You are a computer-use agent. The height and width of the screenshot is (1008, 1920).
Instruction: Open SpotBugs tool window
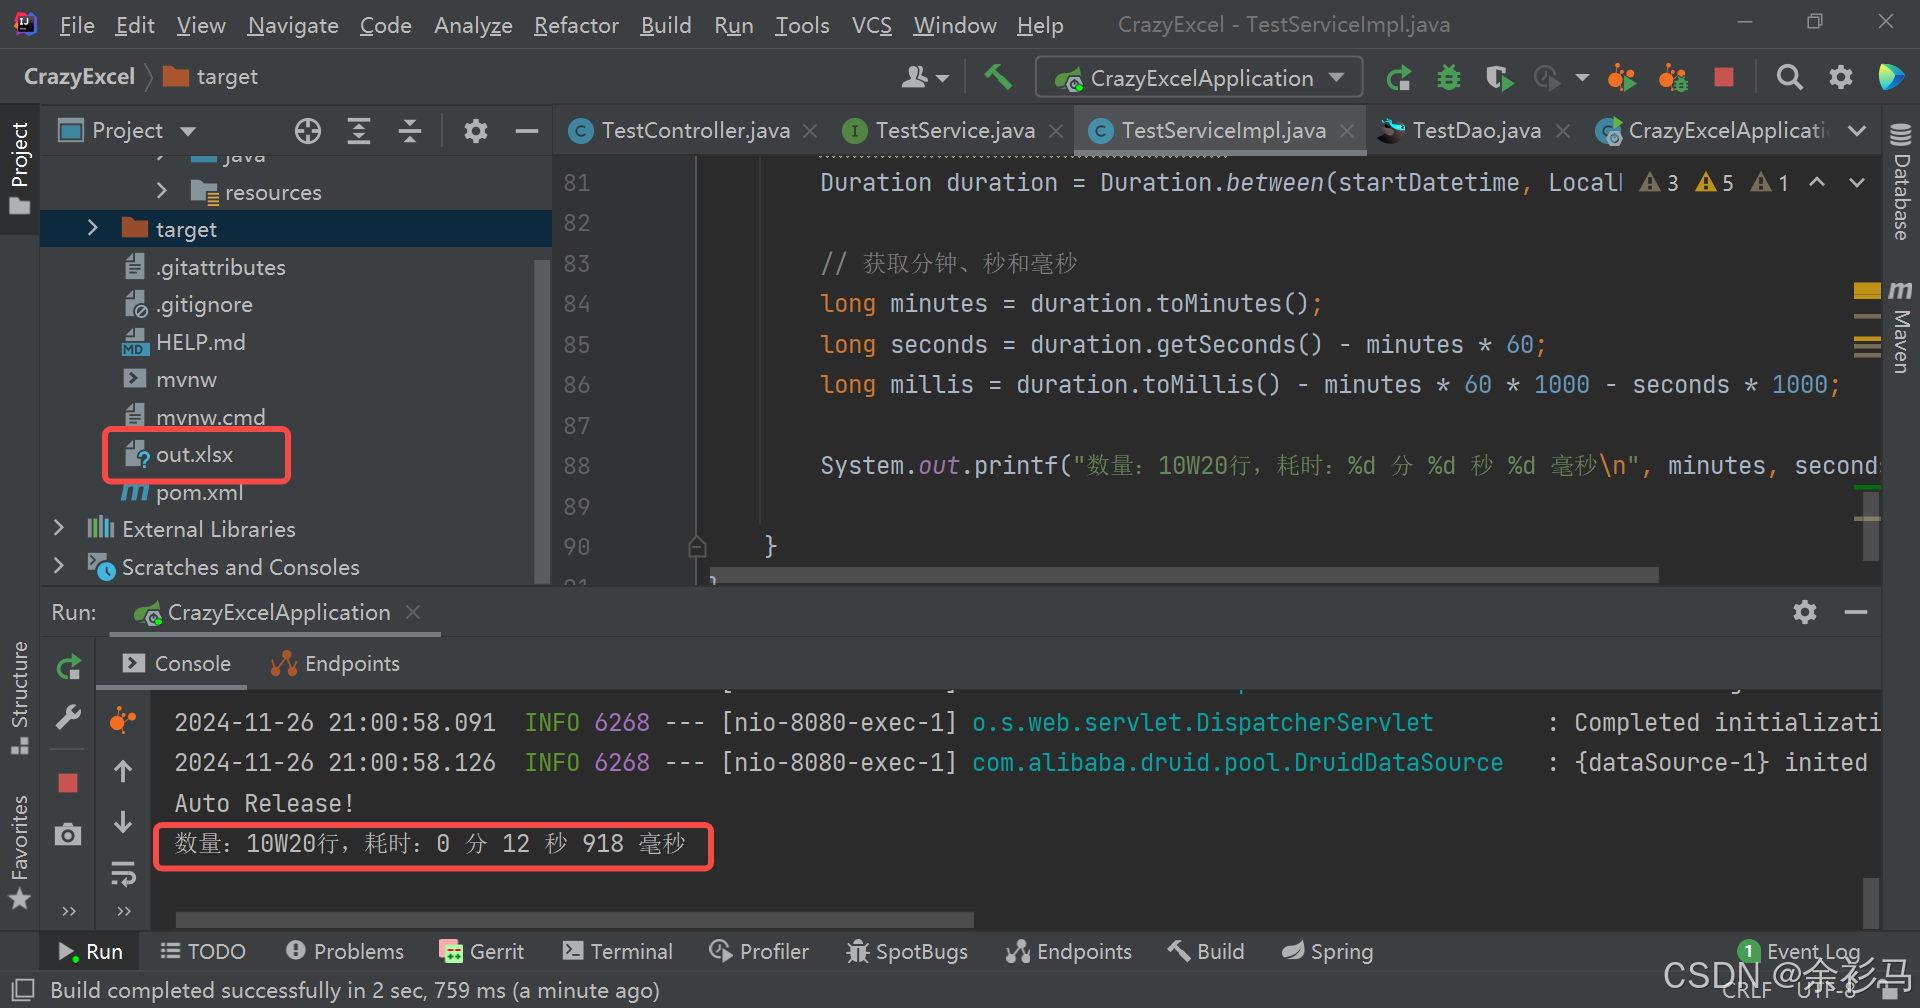click(x=907, y=951)
